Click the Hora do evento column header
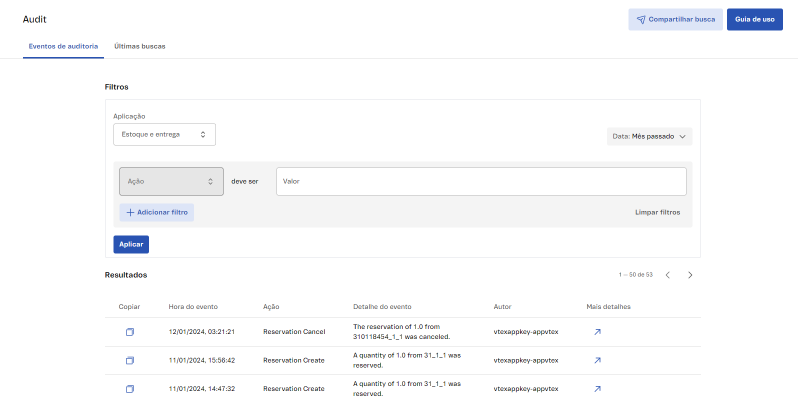The width and height of the screenshot is (798, 402). pyautogui.click(x=193, y=306)
